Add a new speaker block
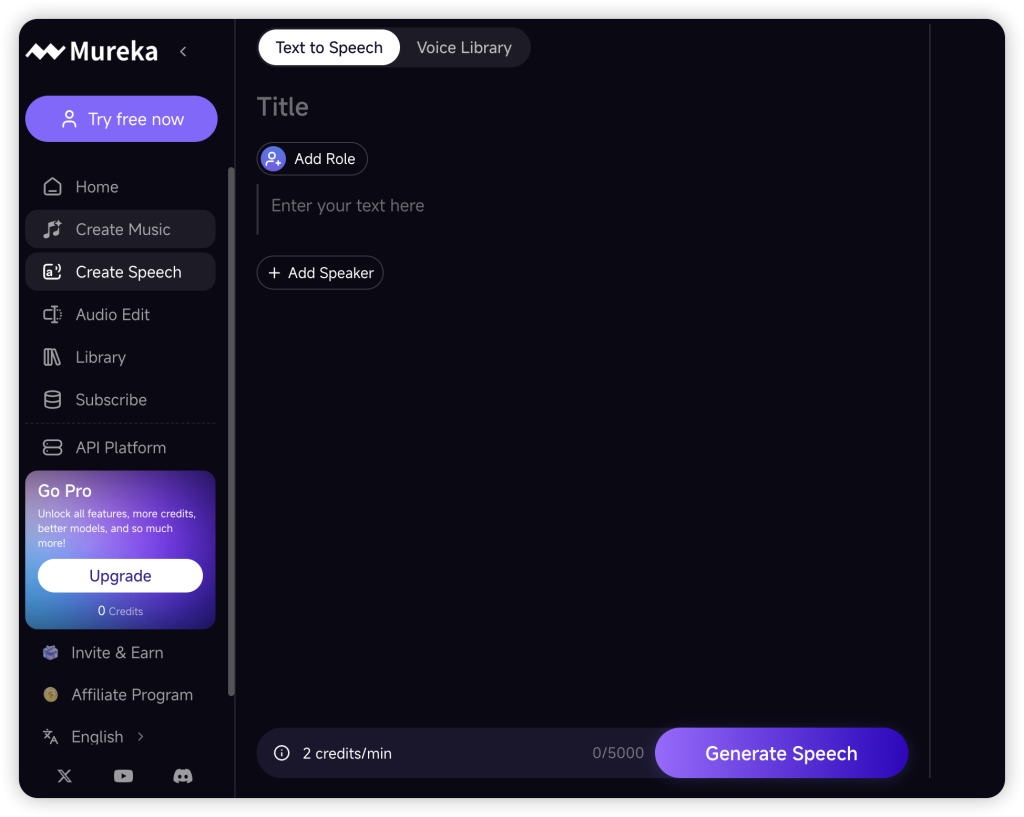The height and width of the screenshot is (817, 1024). (x=320, y=273)
